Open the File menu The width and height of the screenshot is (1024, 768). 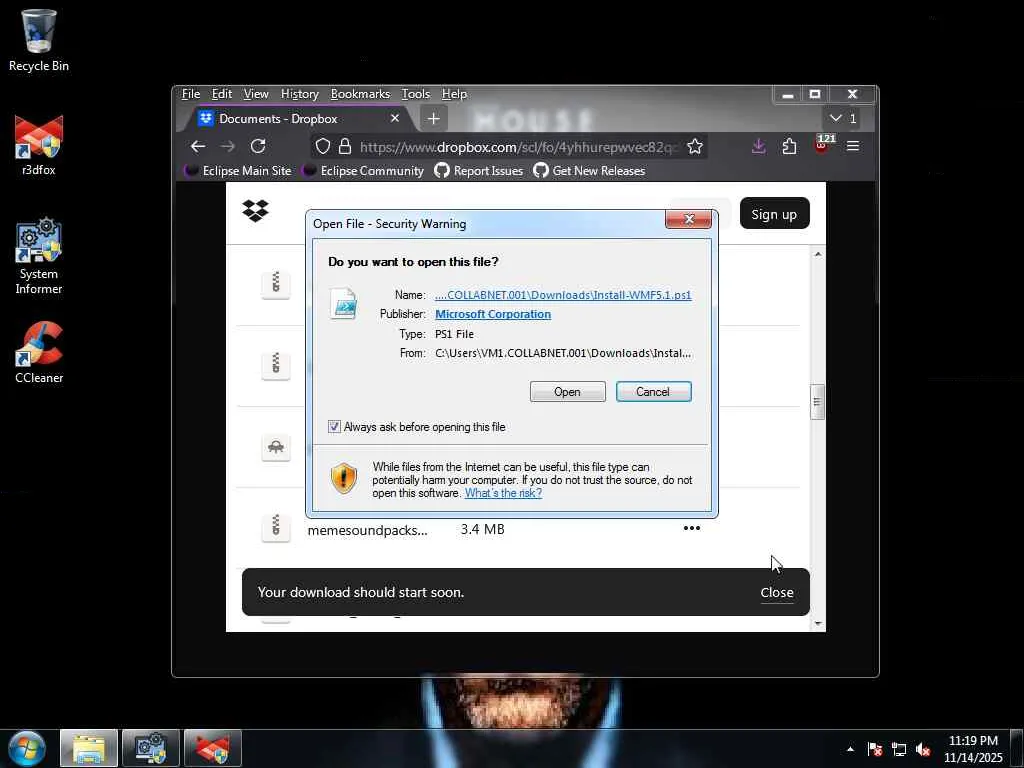coord(191,94)
